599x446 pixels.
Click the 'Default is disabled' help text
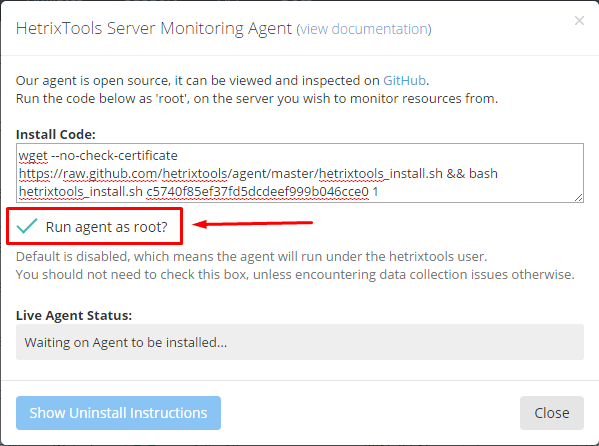click(251, 256)
